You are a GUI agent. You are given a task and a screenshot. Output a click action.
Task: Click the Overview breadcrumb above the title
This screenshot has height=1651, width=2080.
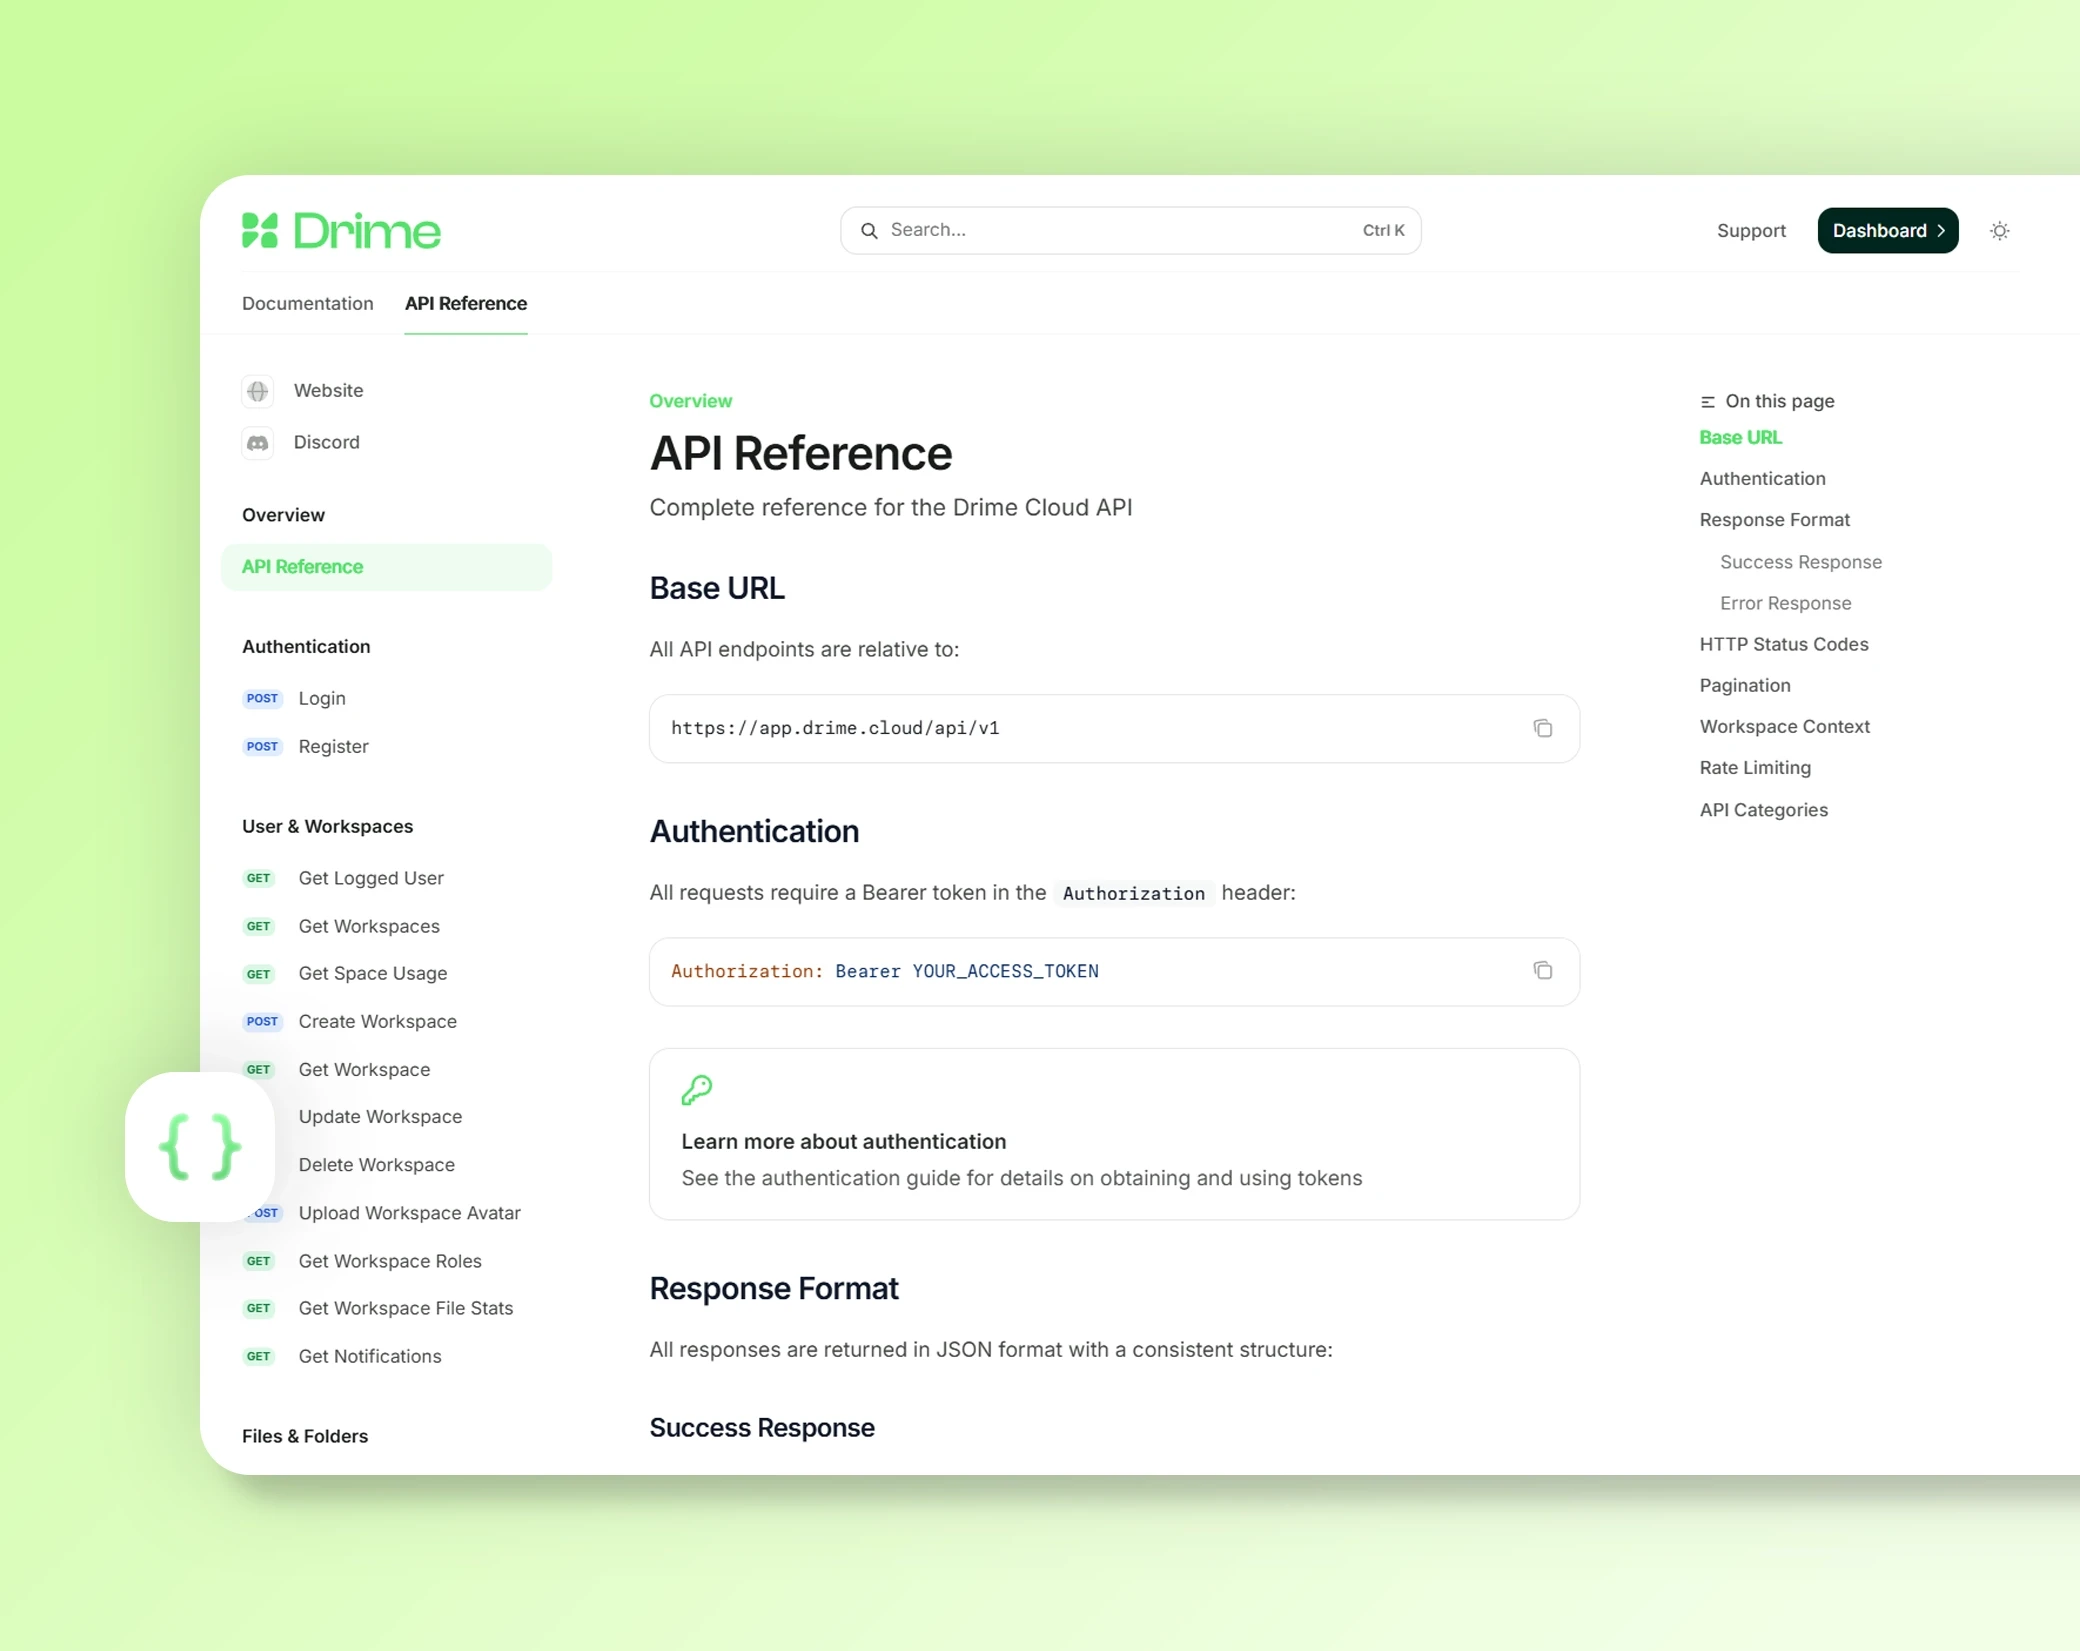(x=691, y=401)
